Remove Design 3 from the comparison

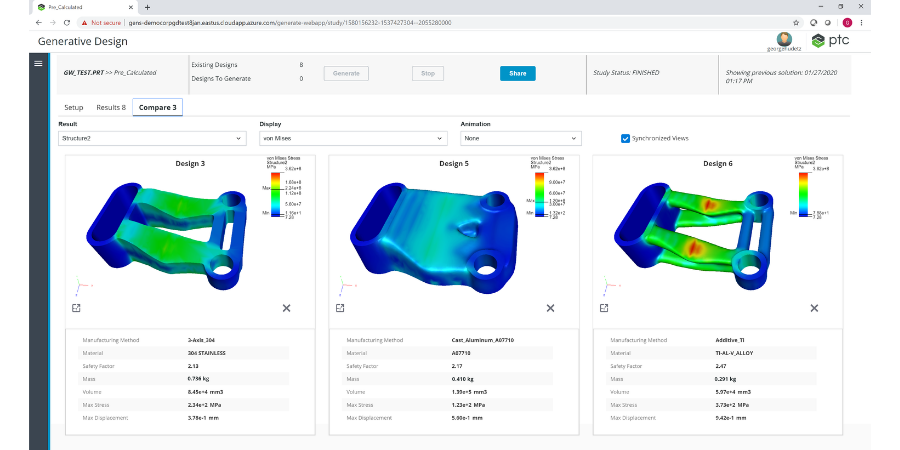coord(286,307)
